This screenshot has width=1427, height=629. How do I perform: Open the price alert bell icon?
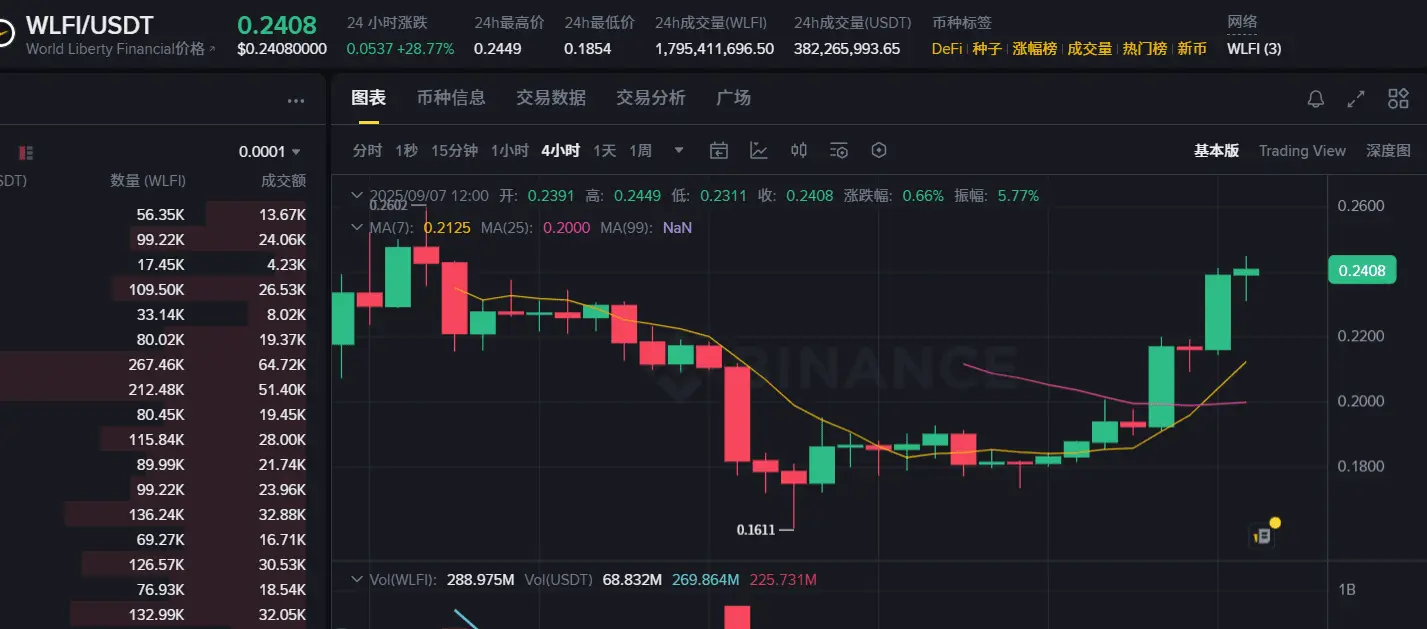click(x=1316, y=98)
